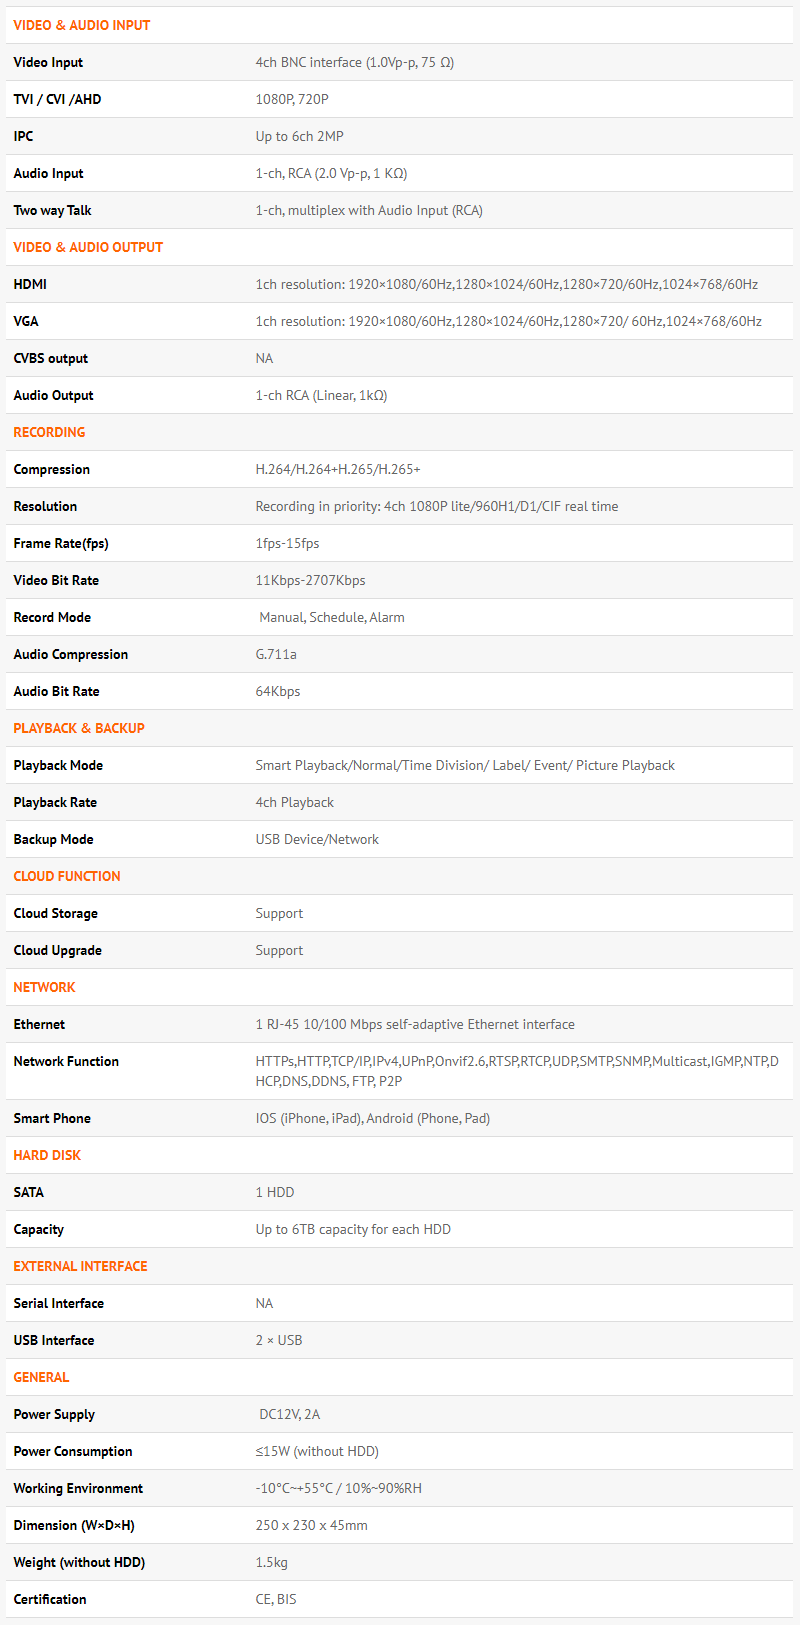Viewport: 800px width, 1625px height.
Task: Click the Cloud Storage Support value
Action: click(279, 913)
